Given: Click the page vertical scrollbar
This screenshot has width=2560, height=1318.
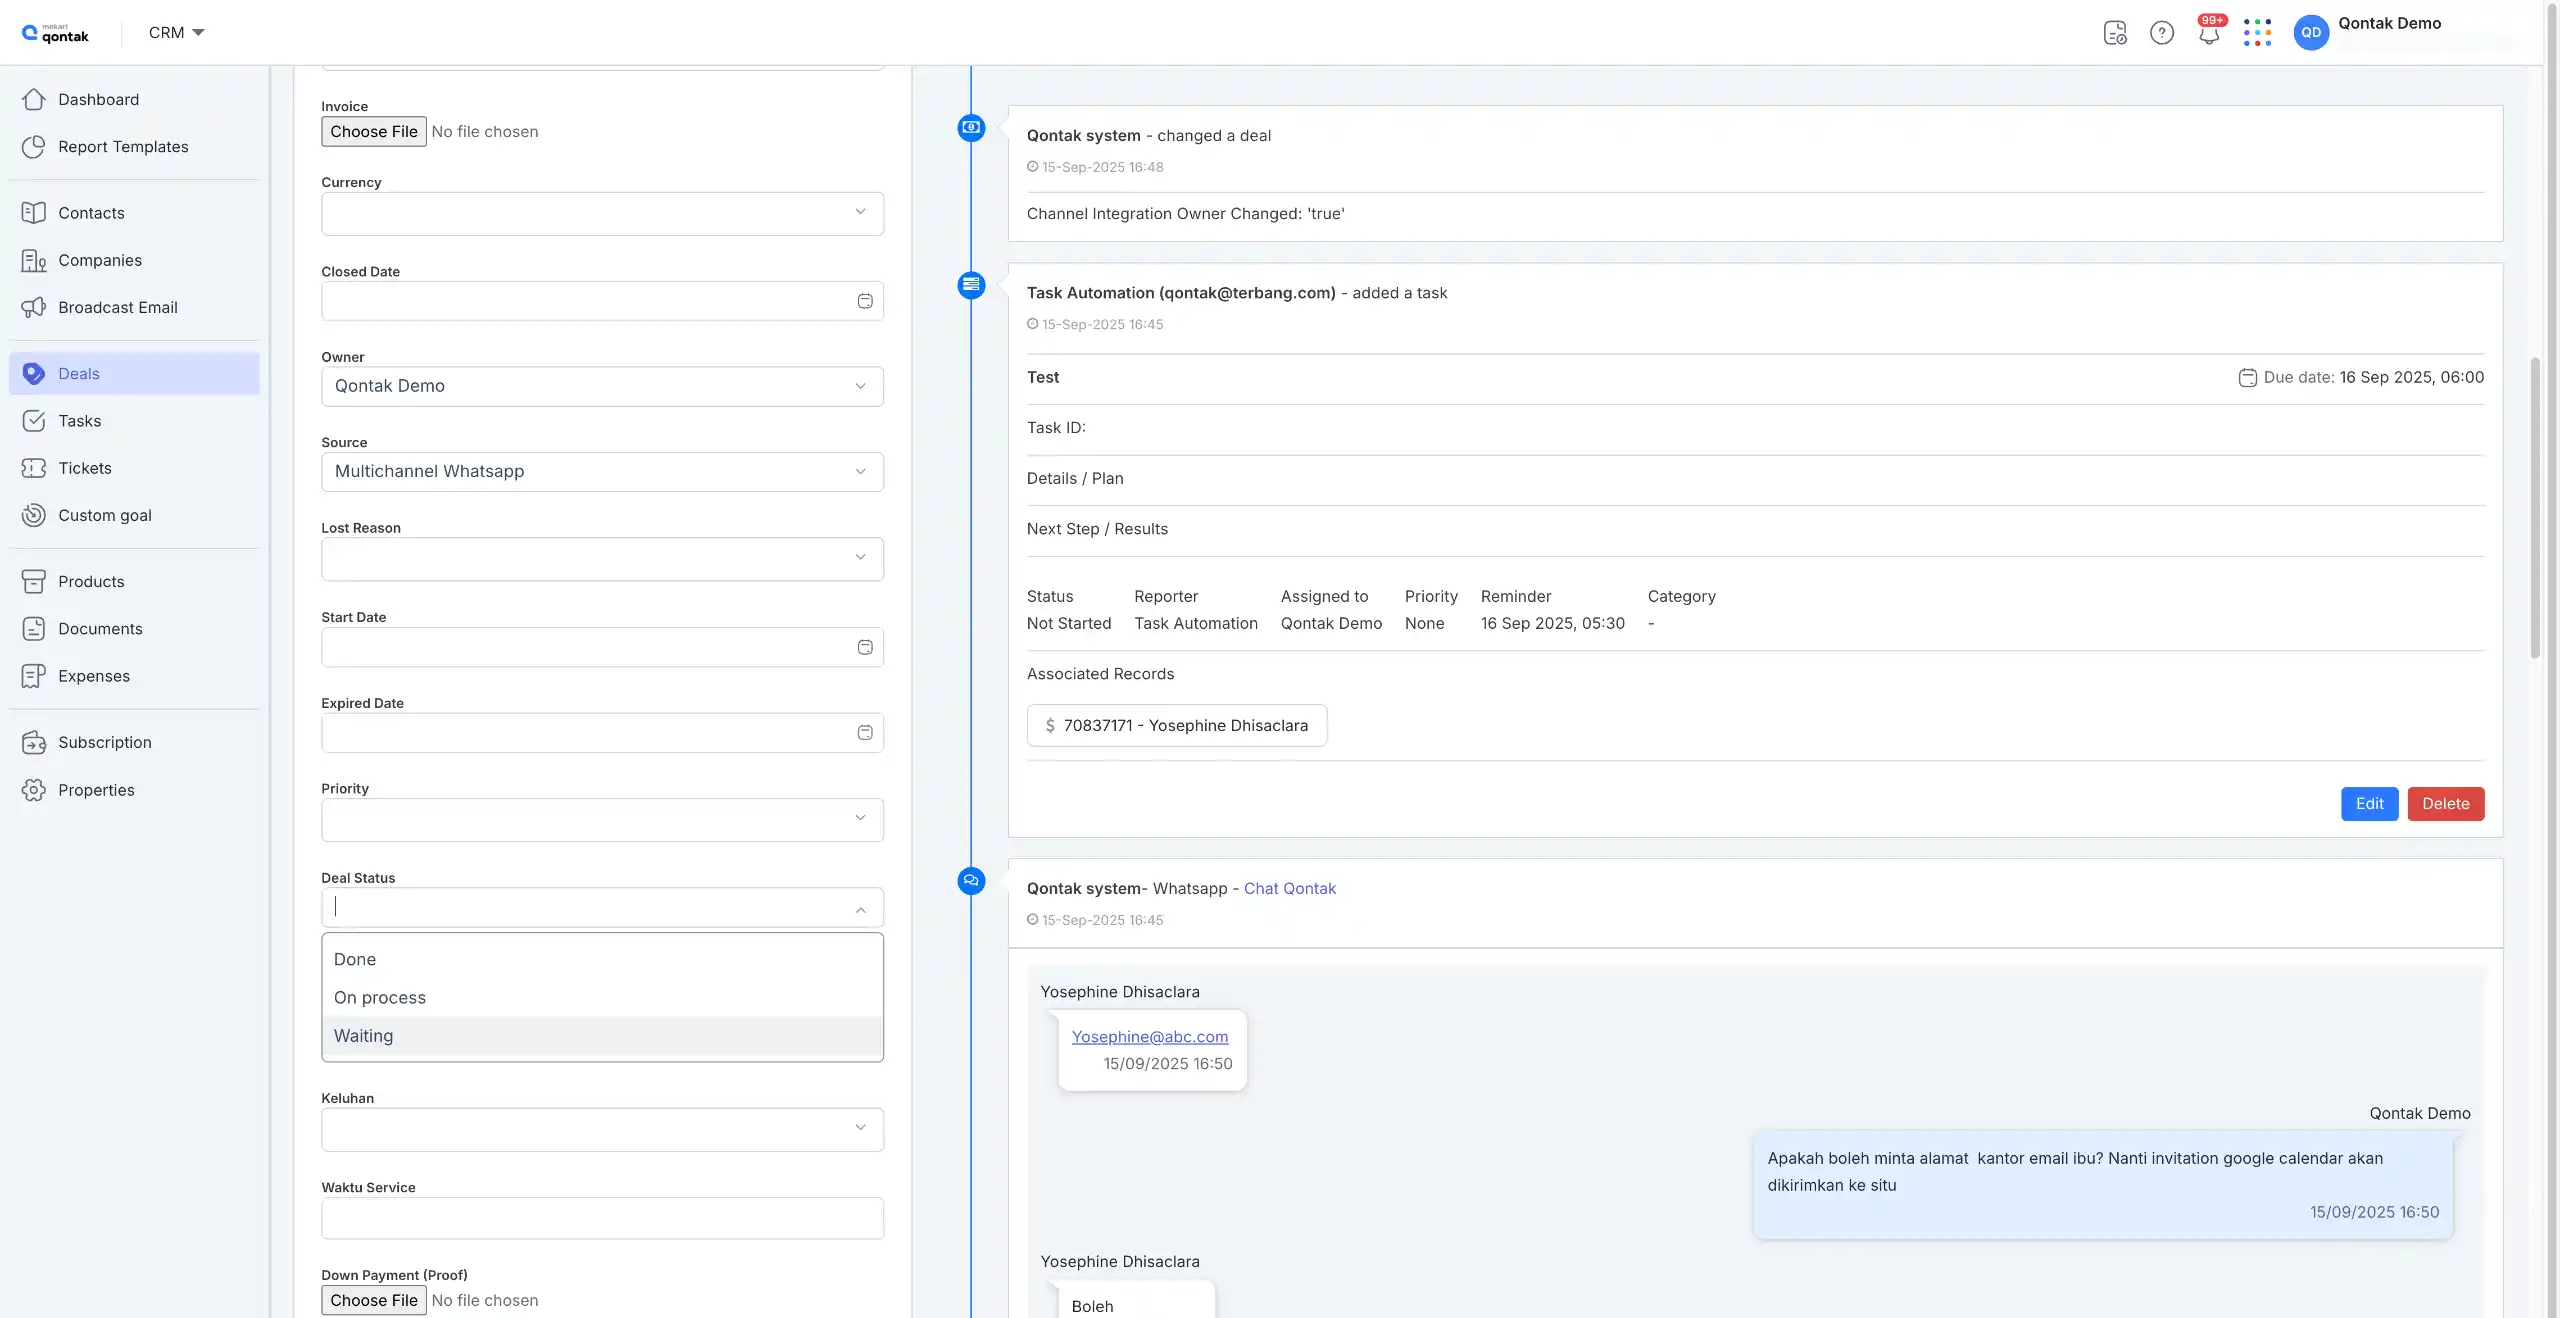Looking at the screenshot, I should tap(2534, 508).
